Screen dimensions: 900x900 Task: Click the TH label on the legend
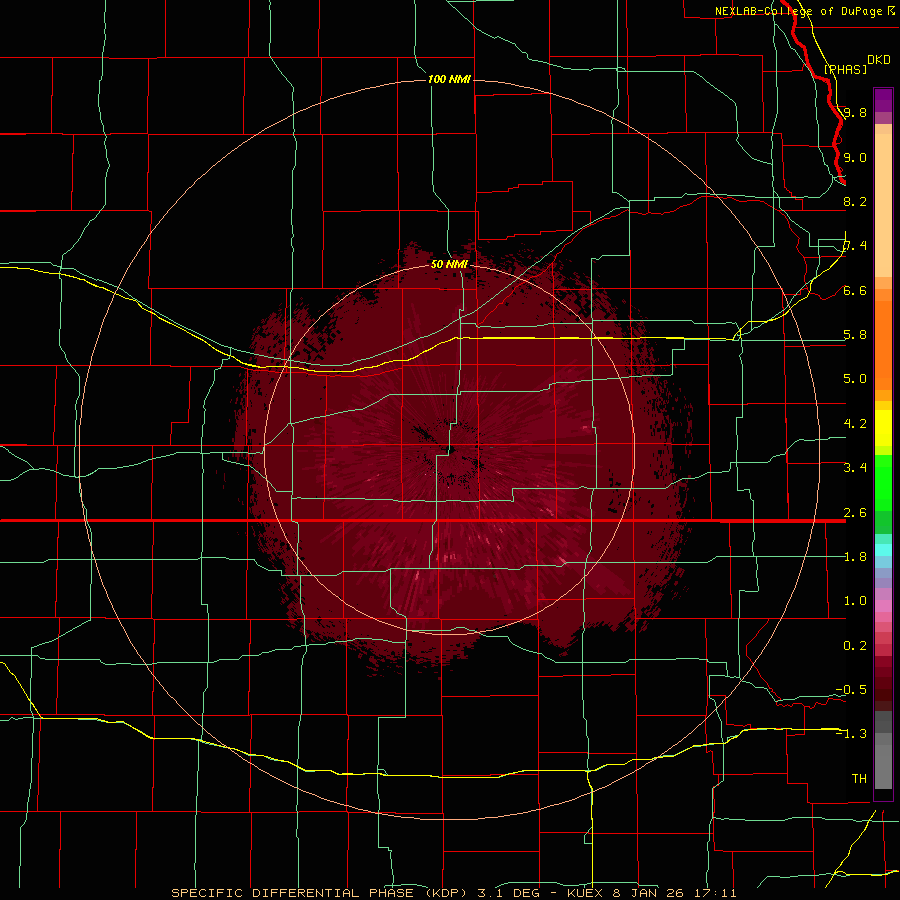click(x=859, y=779)
